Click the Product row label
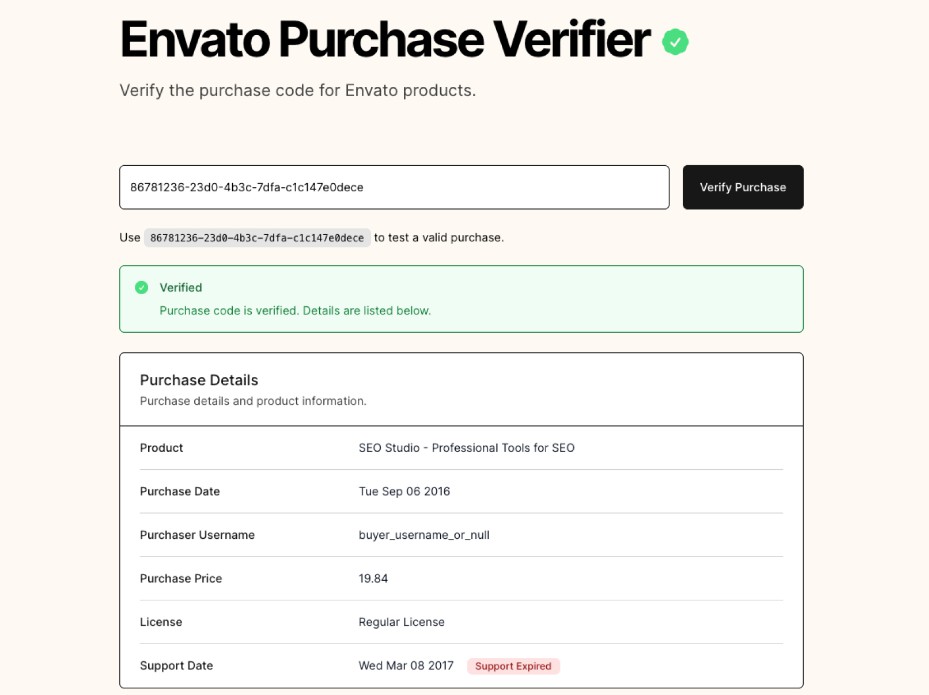Screen dimensions: 929x695 pos(161,448)
